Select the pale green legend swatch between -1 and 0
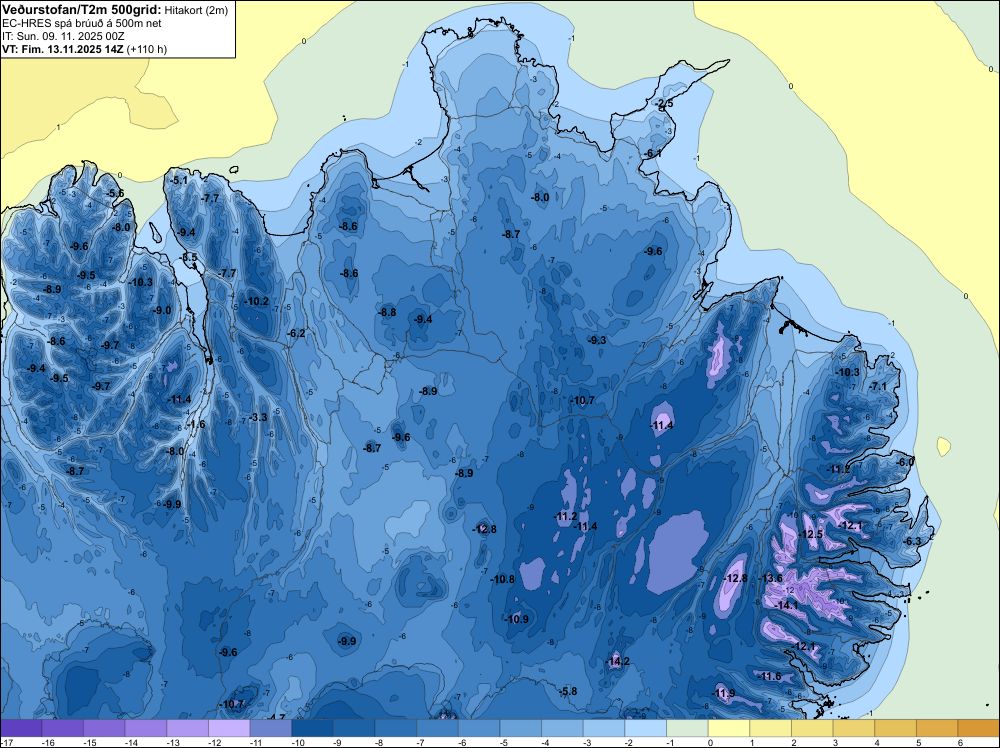 click(x=687, y=728)
